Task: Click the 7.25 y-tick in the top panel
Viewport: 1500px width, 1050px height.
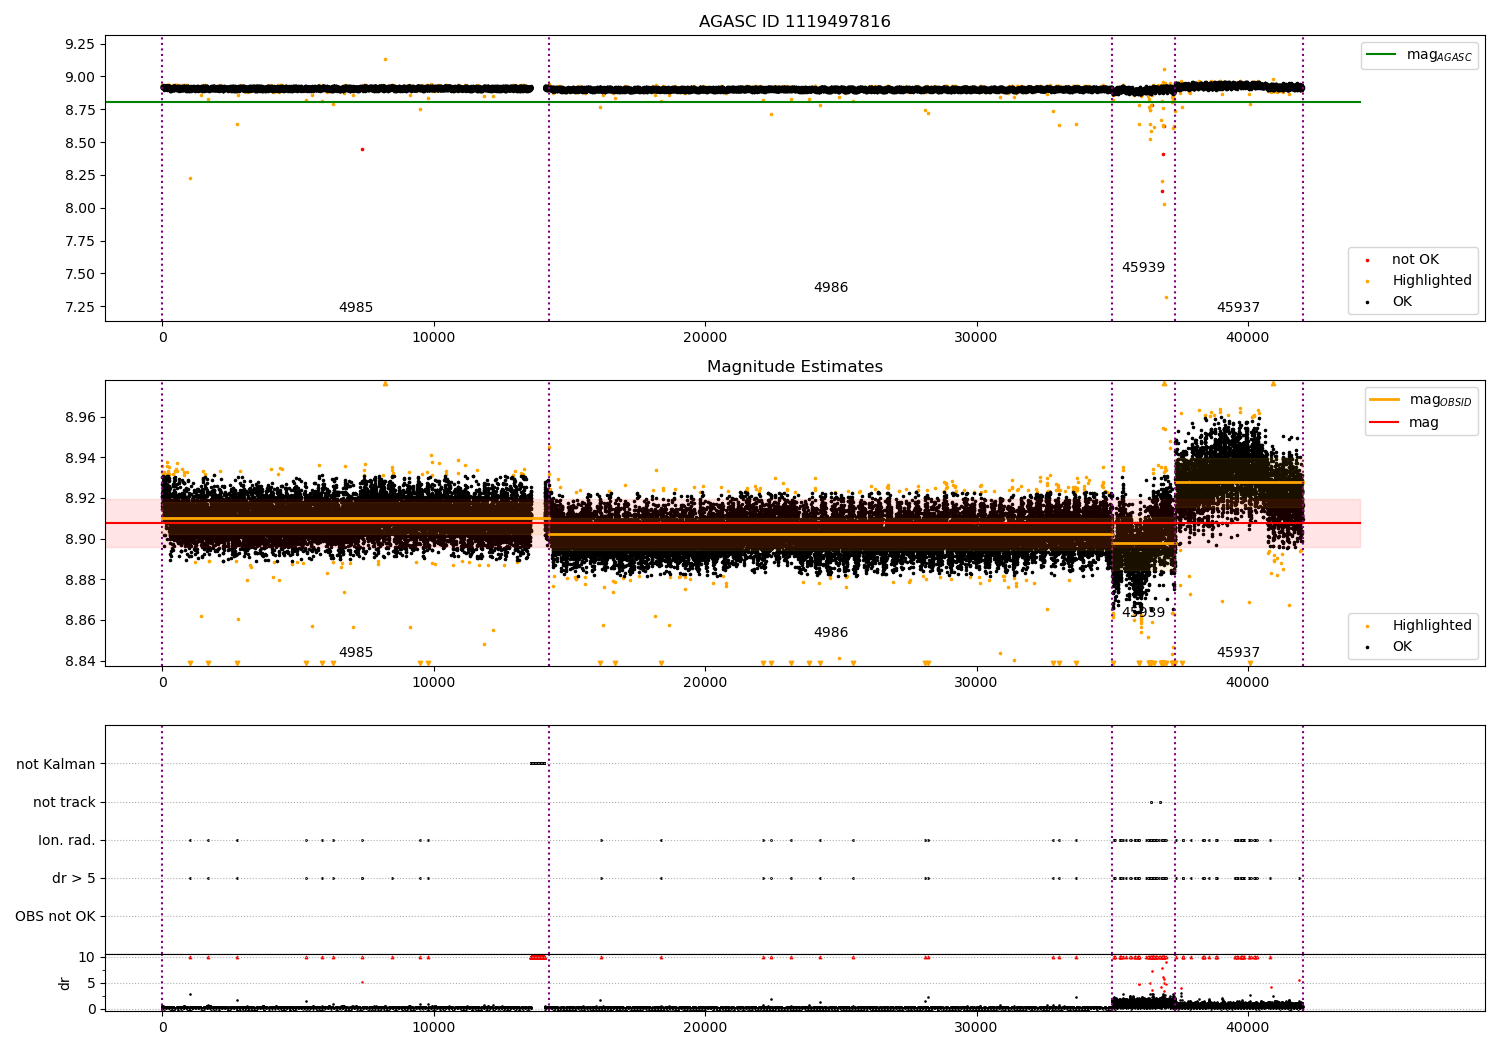Action: click(x=80, y=308)
